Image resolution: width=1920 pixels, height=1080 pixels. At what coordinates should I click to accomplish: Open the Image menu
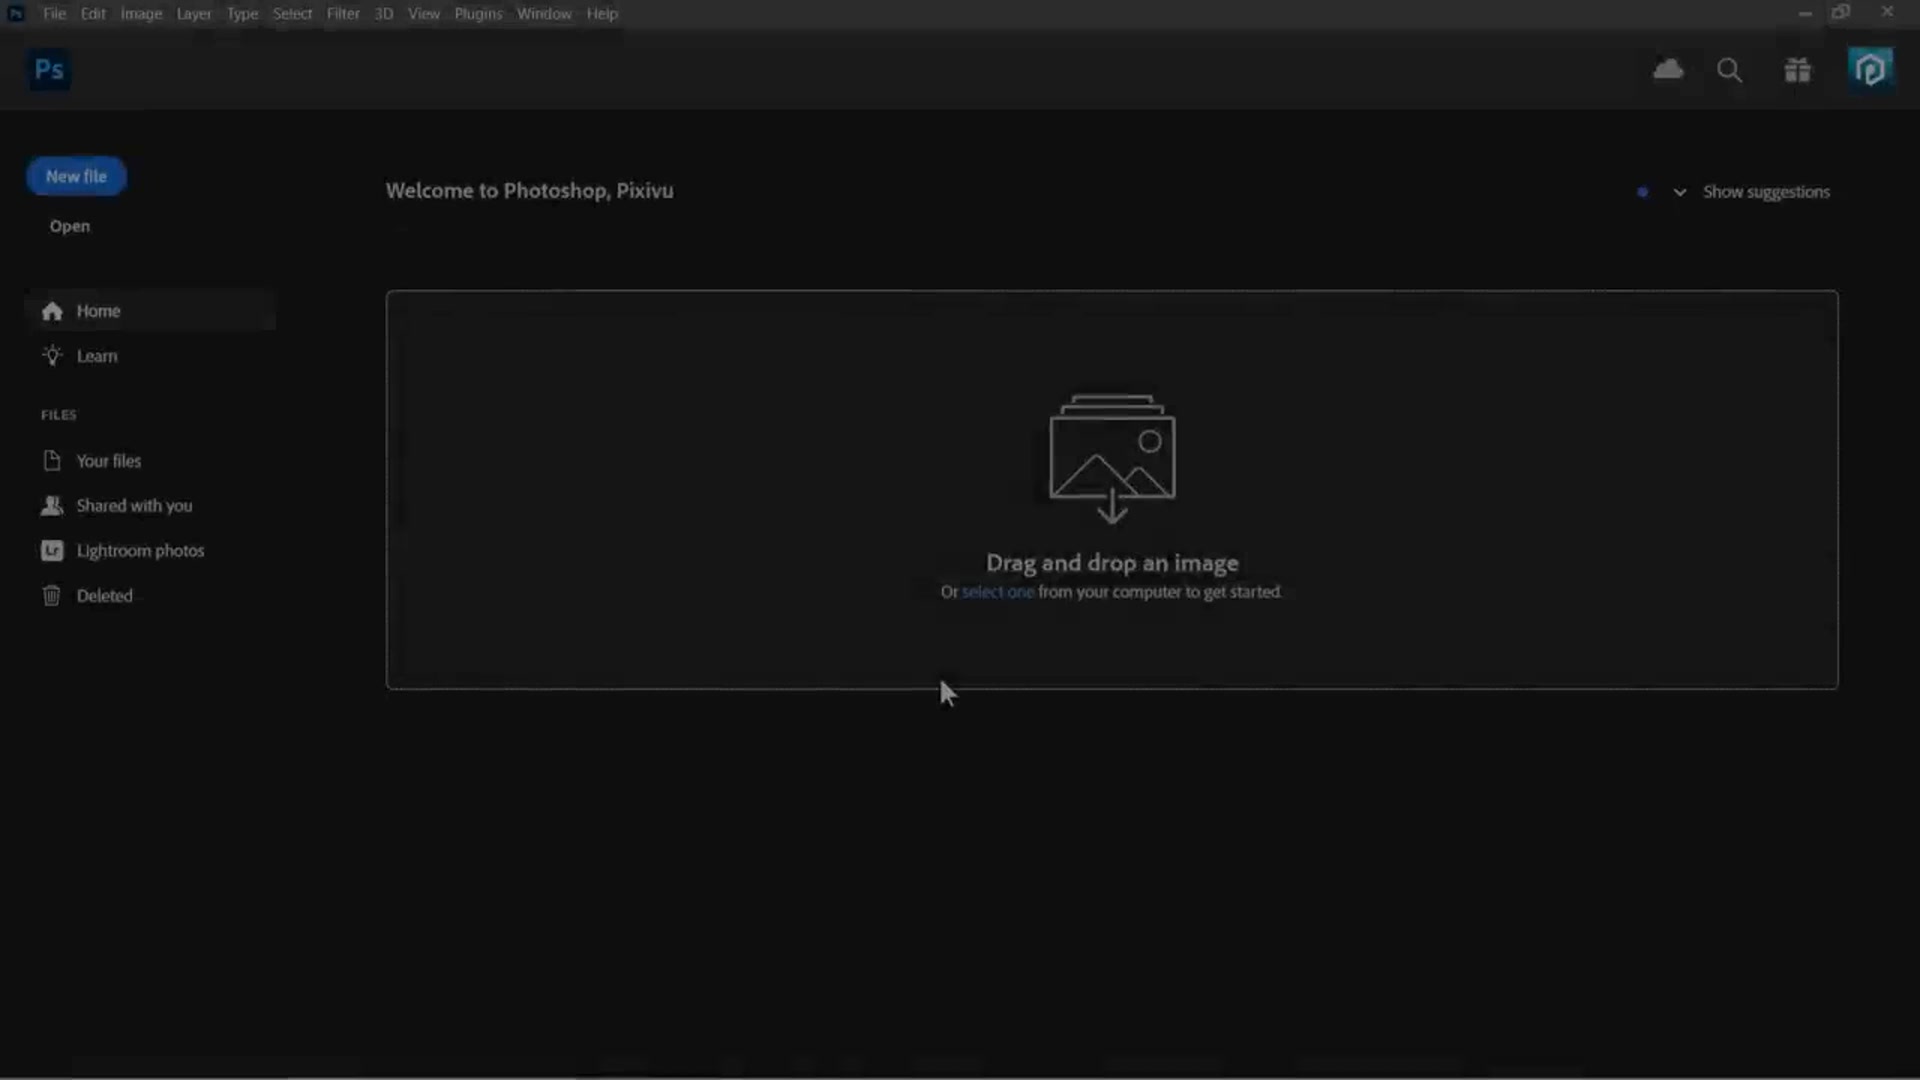(141, 14)
